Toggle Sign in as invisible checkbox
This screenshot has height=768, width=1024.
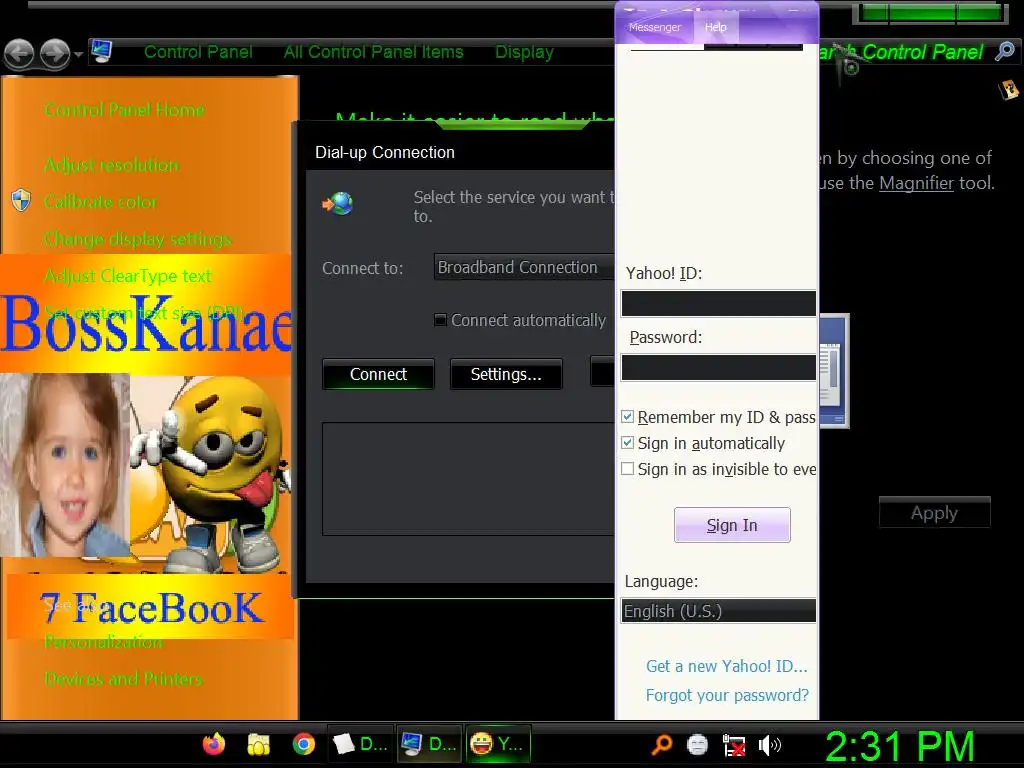[628, 469]
